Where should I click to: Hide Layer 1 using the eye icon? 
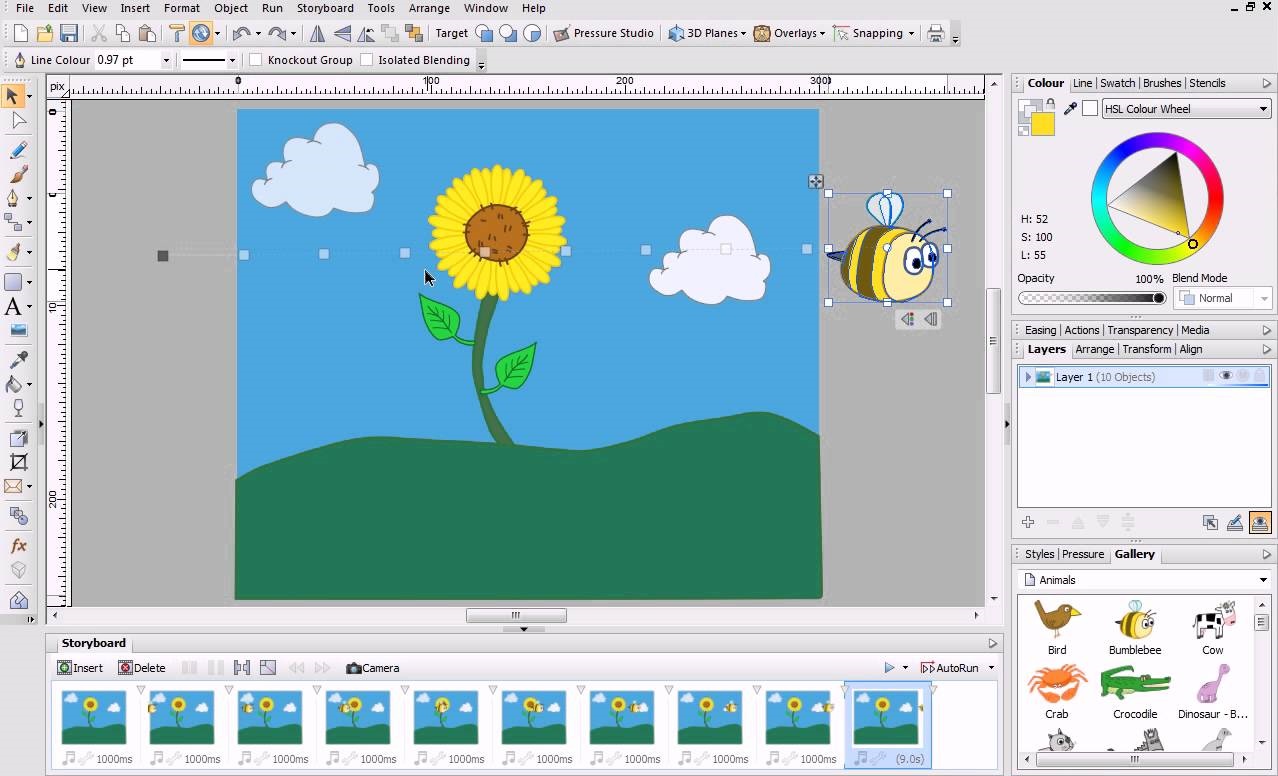(1225, 376)
